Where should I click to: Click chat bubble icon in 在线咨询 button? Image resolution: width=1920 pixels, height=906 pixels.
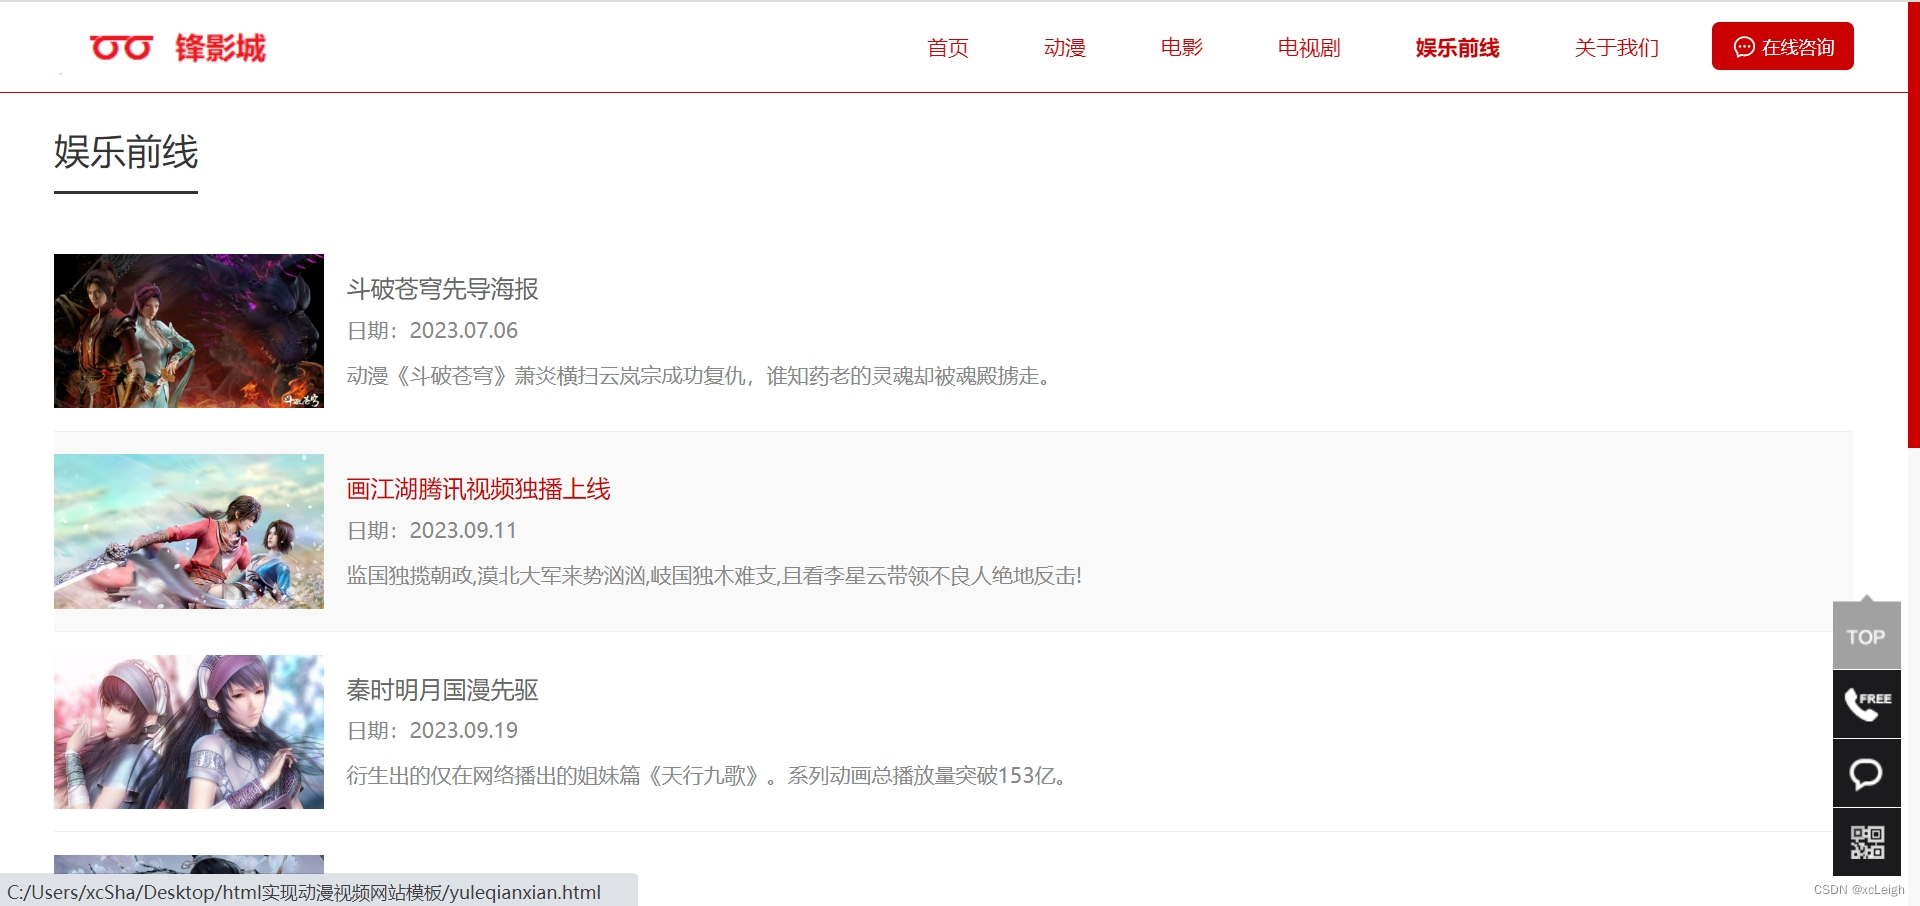point(1744,47)
